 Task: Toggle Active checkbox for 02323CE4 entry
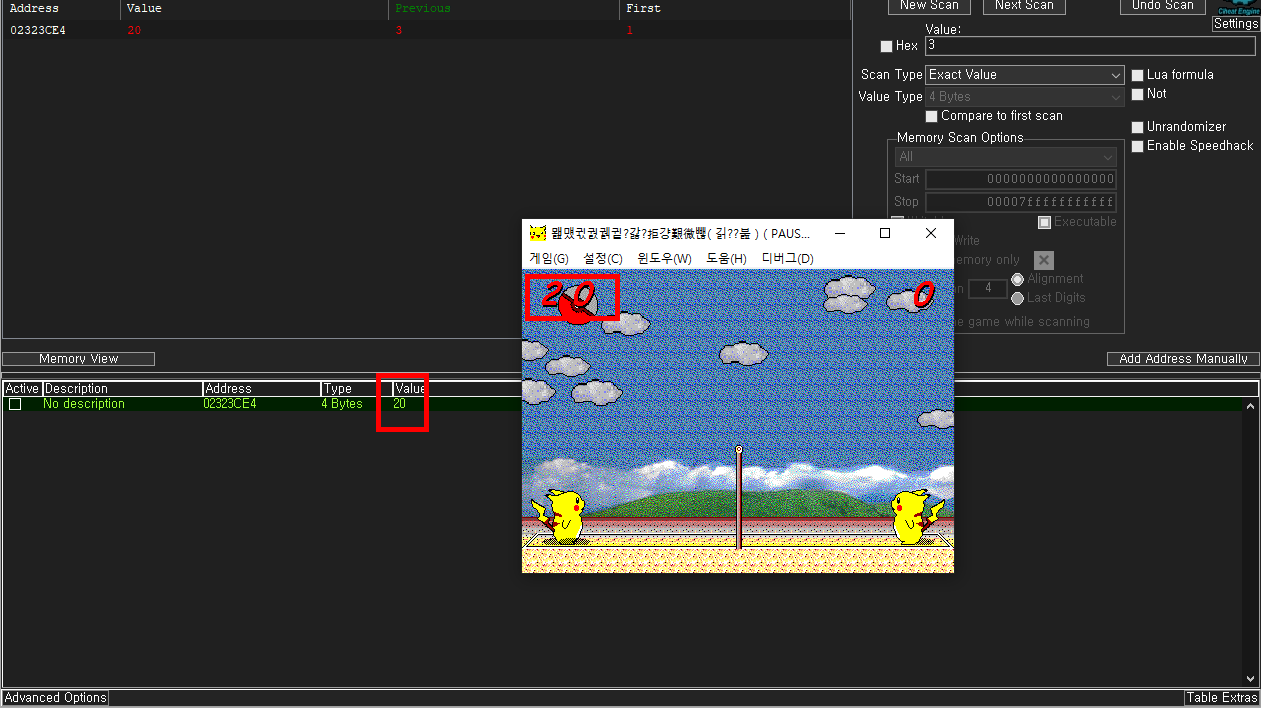(15, 404)
